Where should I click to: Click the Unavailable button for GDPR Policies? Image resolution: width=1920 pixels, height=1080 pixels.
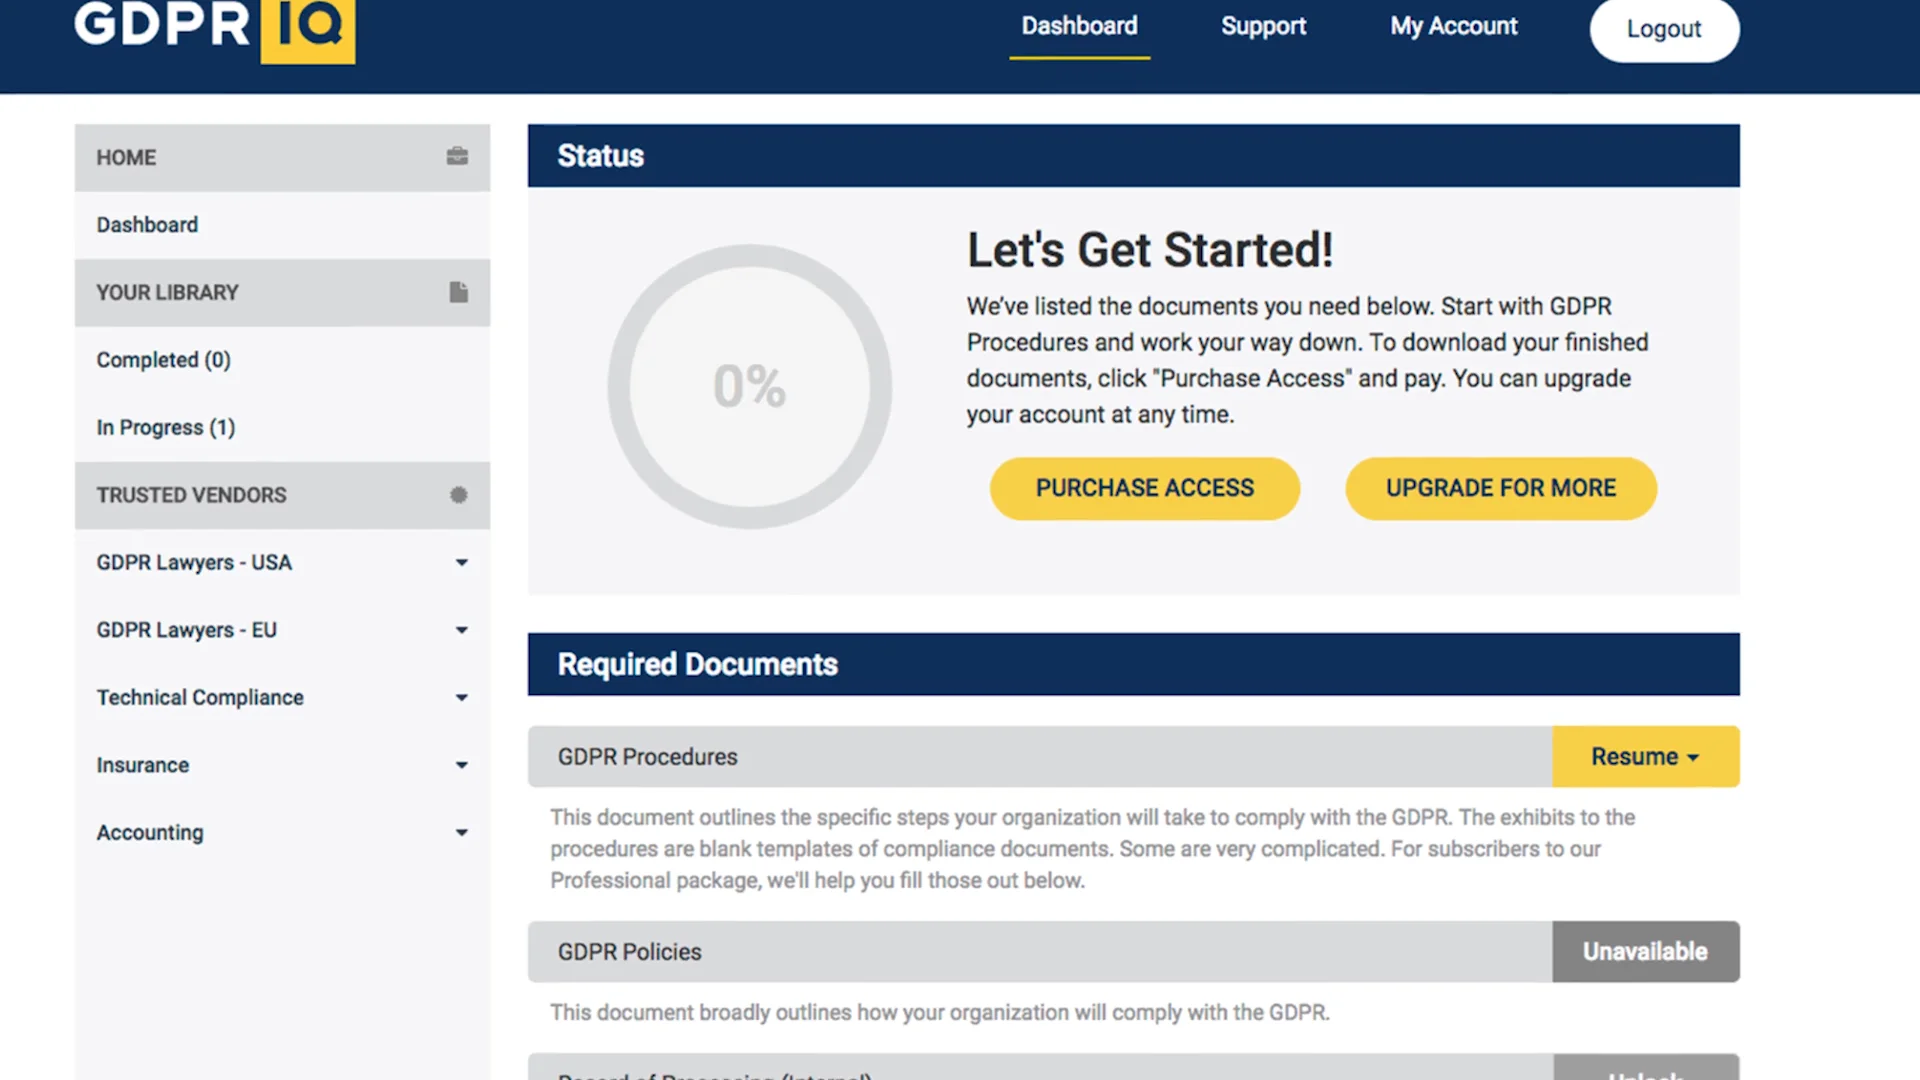coord(1645,951)
